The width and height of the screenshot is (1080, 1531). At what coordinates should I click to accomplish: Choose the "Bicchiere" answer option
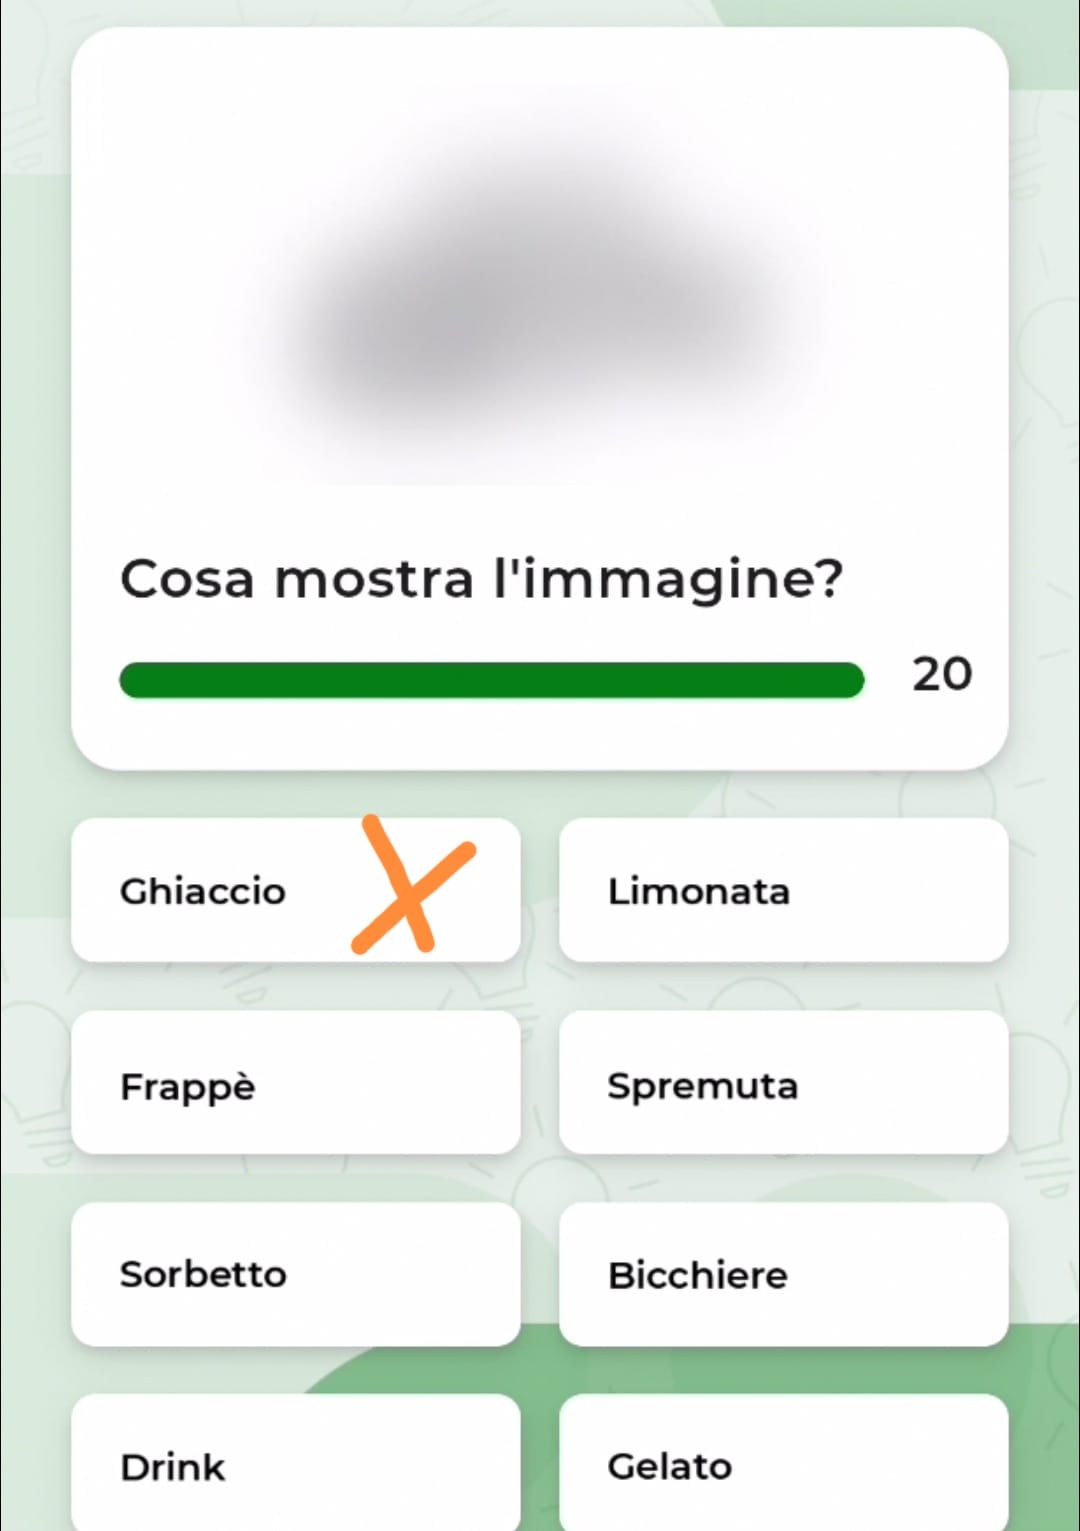pos(783,1275)
